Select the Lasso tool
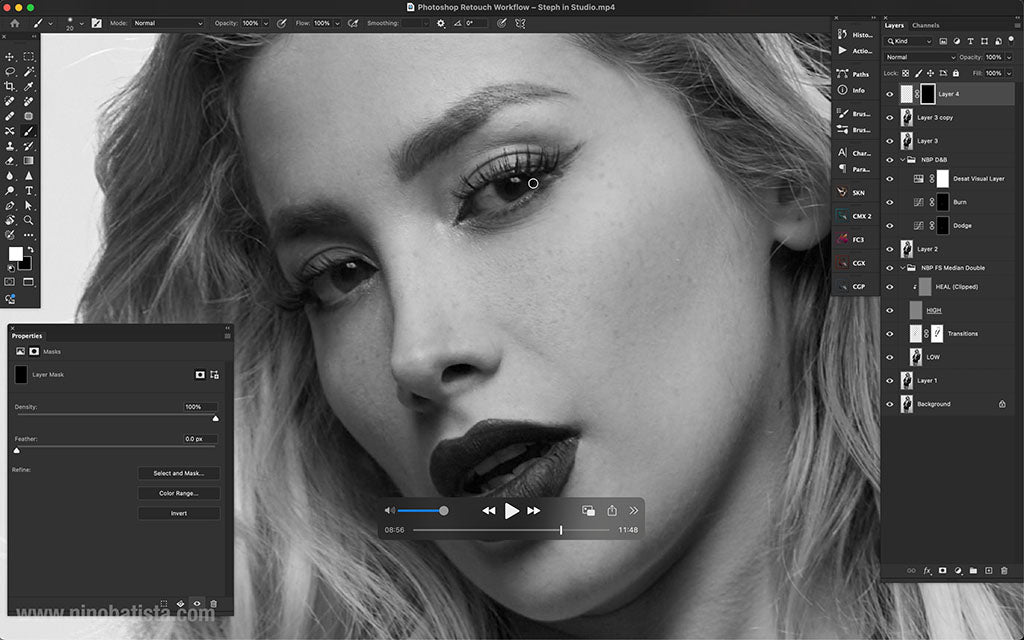 (12, 71)
